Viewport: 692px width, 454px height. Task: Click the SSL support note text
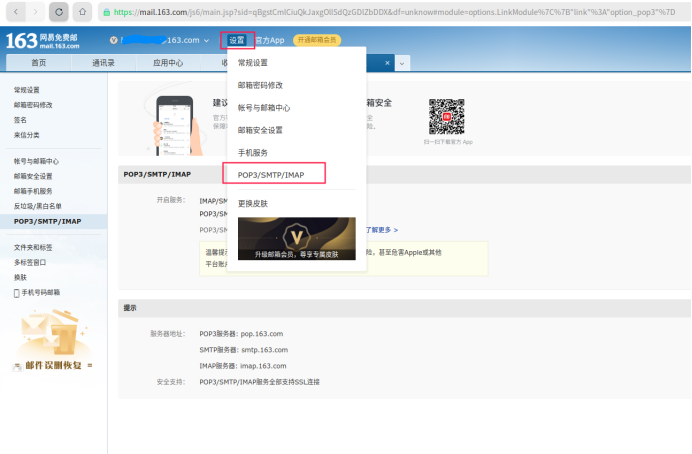[x=260, y=382]
